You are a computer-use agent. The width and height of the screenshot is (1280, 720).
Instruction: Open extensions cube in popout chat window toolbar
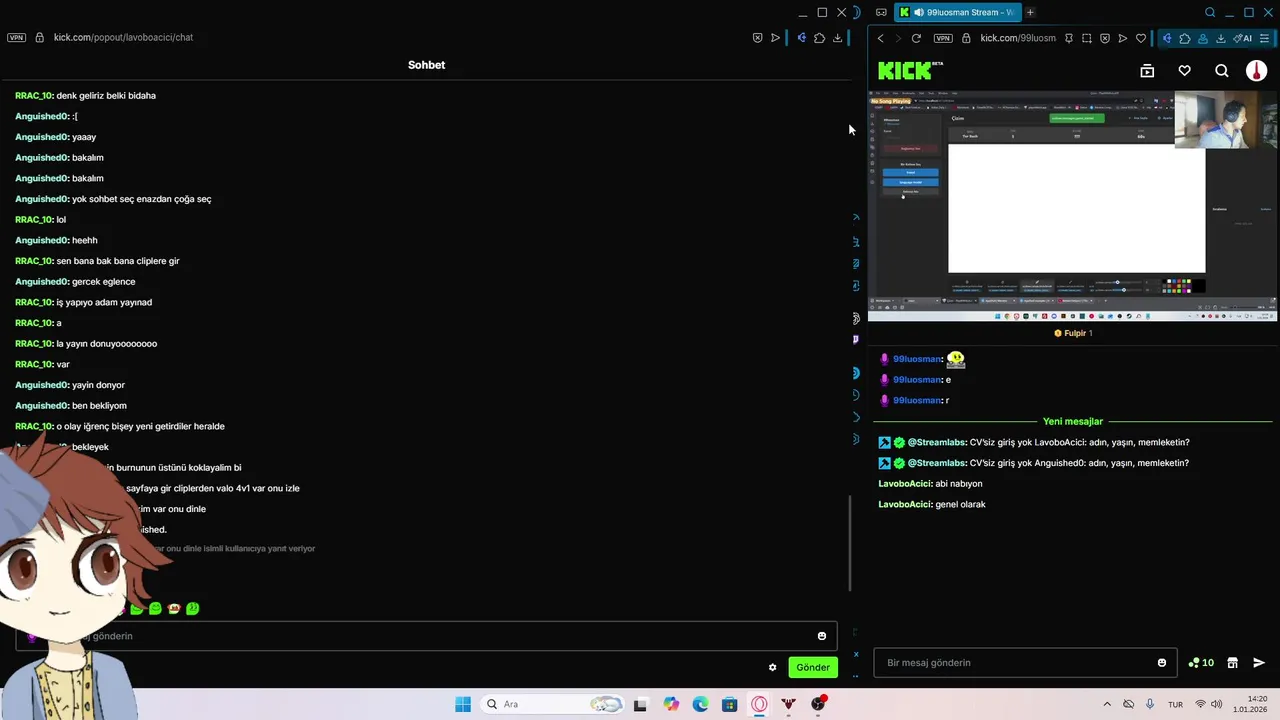tap(819, 37)
